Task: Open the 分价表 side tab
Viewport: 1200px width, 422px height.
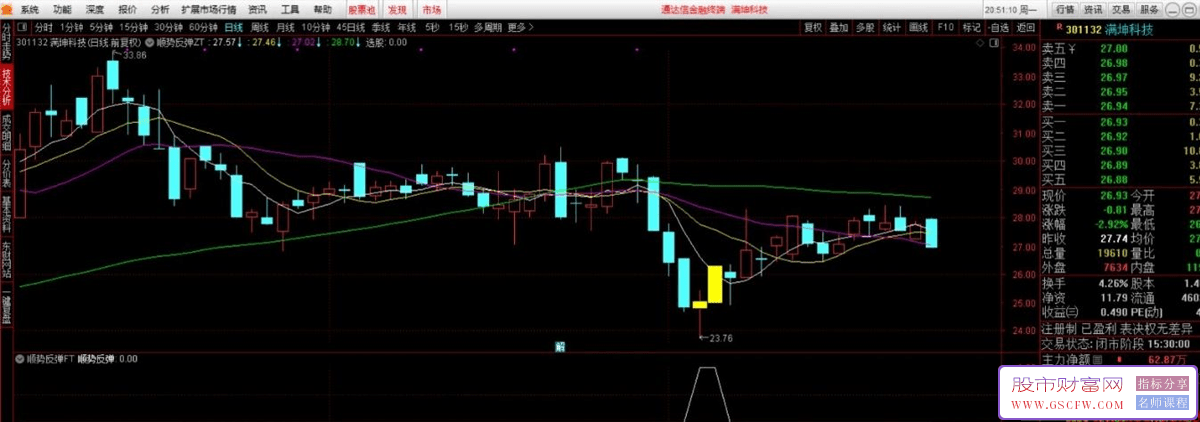Action: click(x=6, y=172)
